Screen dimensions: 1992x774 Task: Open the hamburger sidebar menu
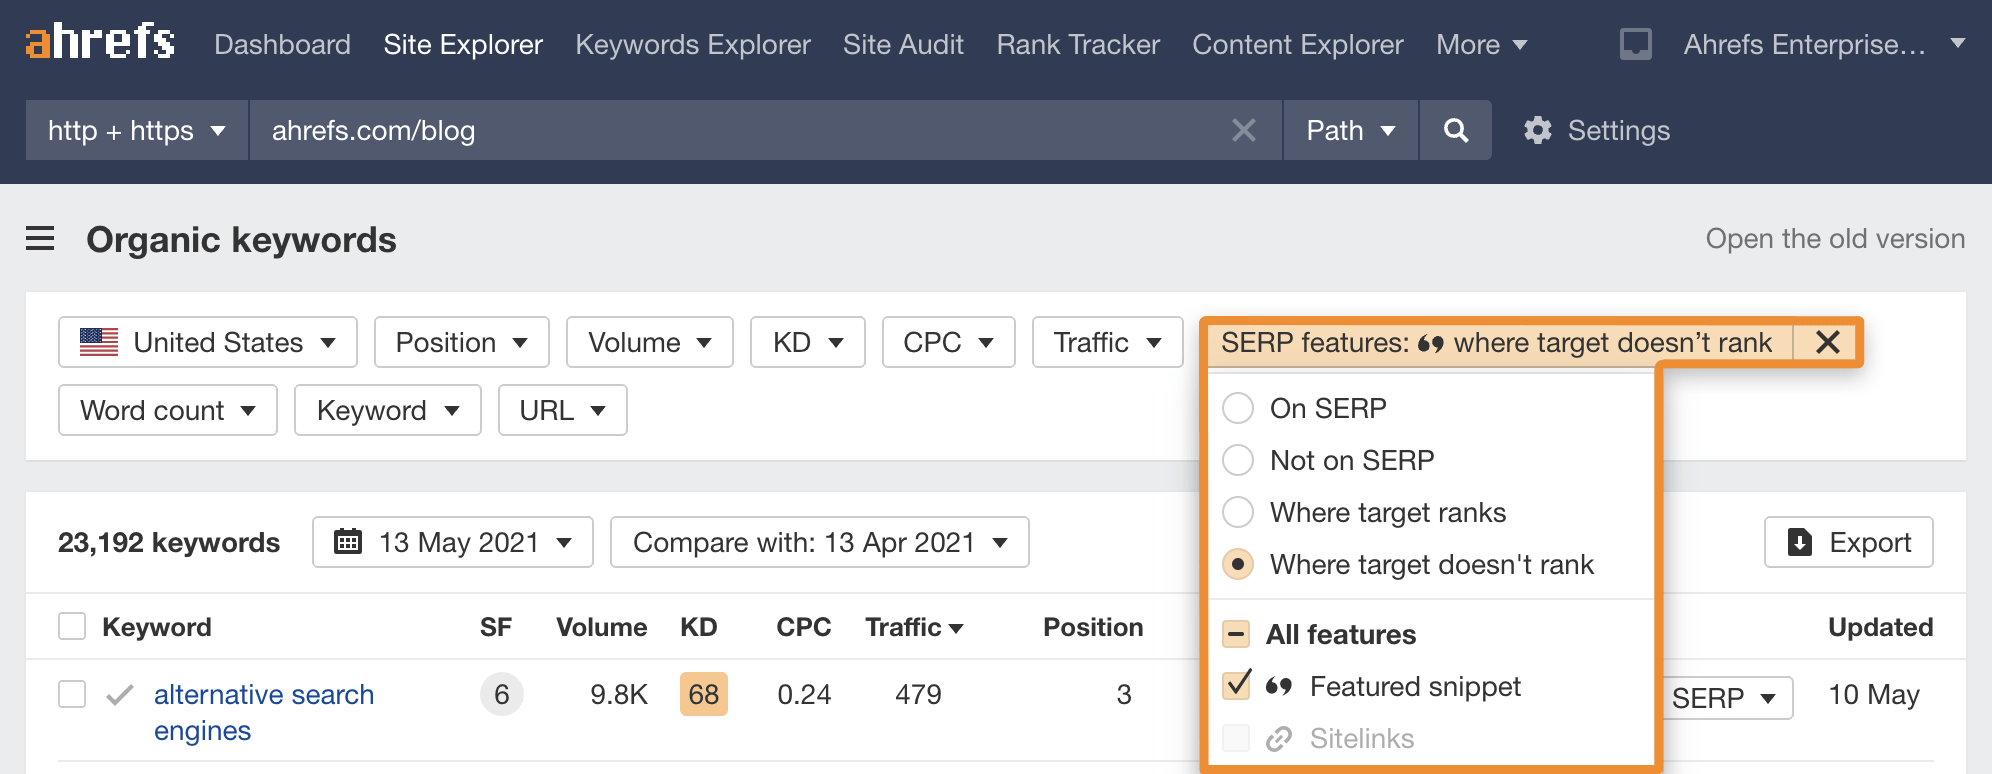click(40, 239)
